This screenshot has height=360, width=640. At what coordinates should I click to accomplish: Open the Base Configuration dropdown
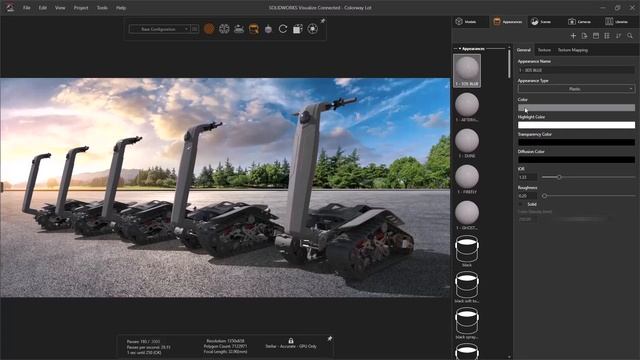(x=159, y=29)
